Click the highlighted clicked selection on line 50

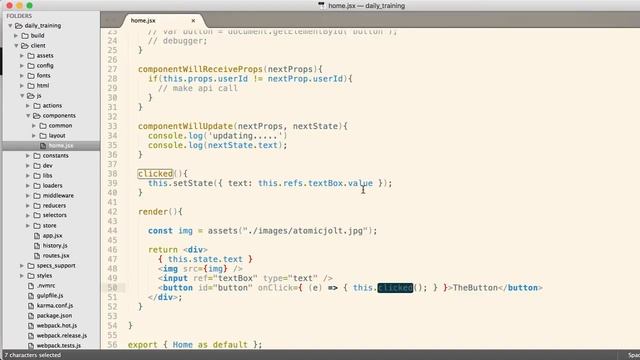tap(395, 288)
